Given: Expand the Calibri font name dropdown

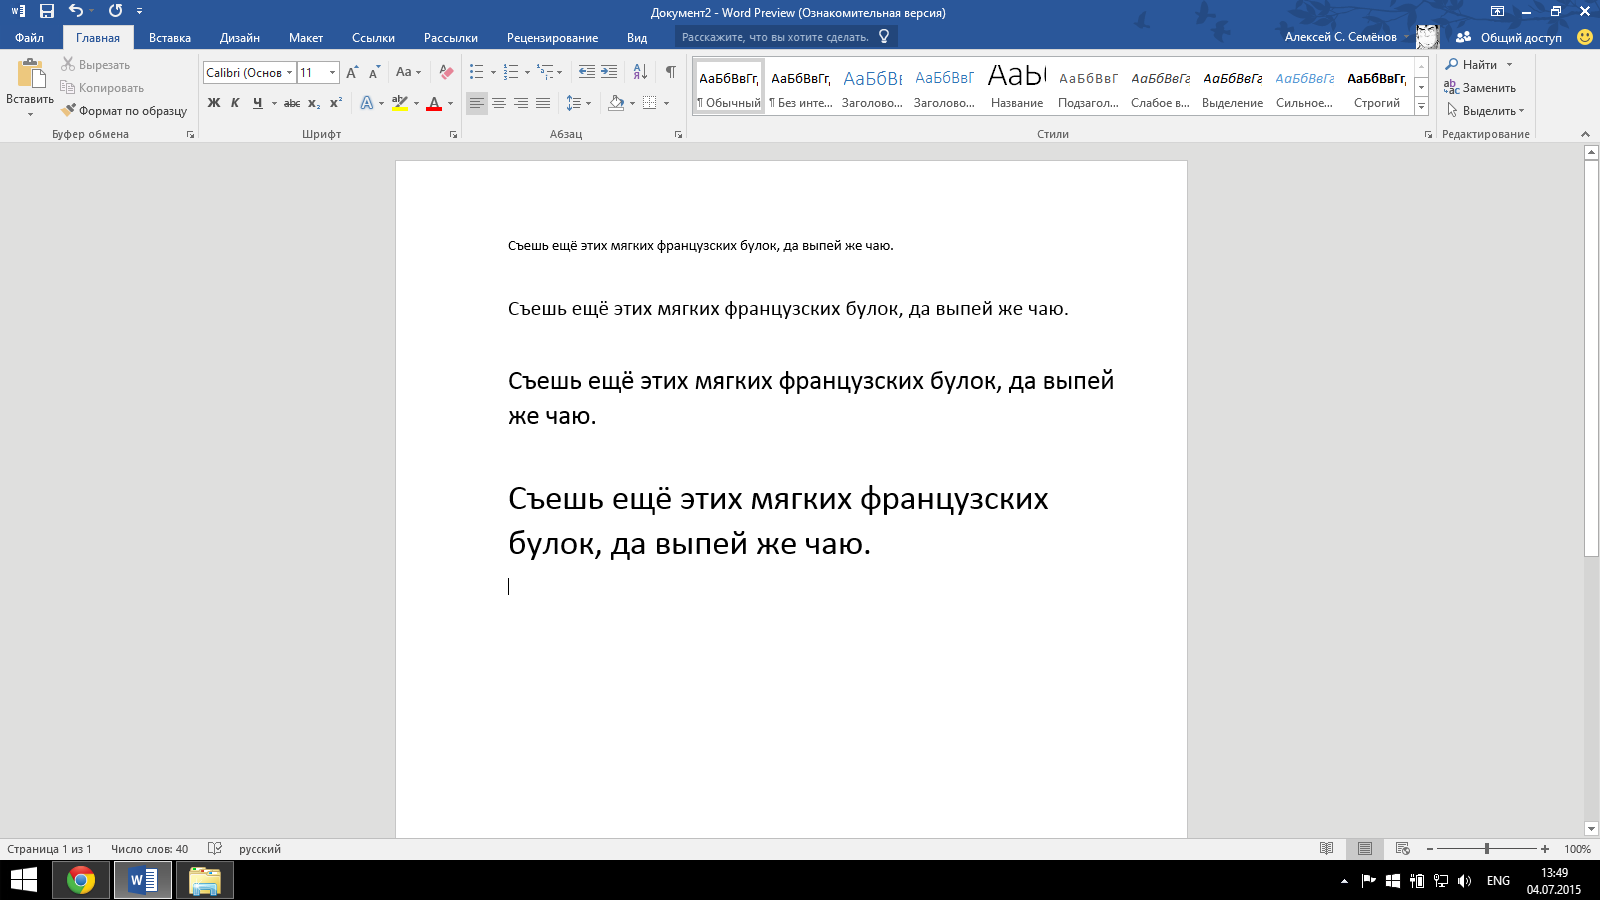Looking at the screenshot, I should [x=289, y=72].
